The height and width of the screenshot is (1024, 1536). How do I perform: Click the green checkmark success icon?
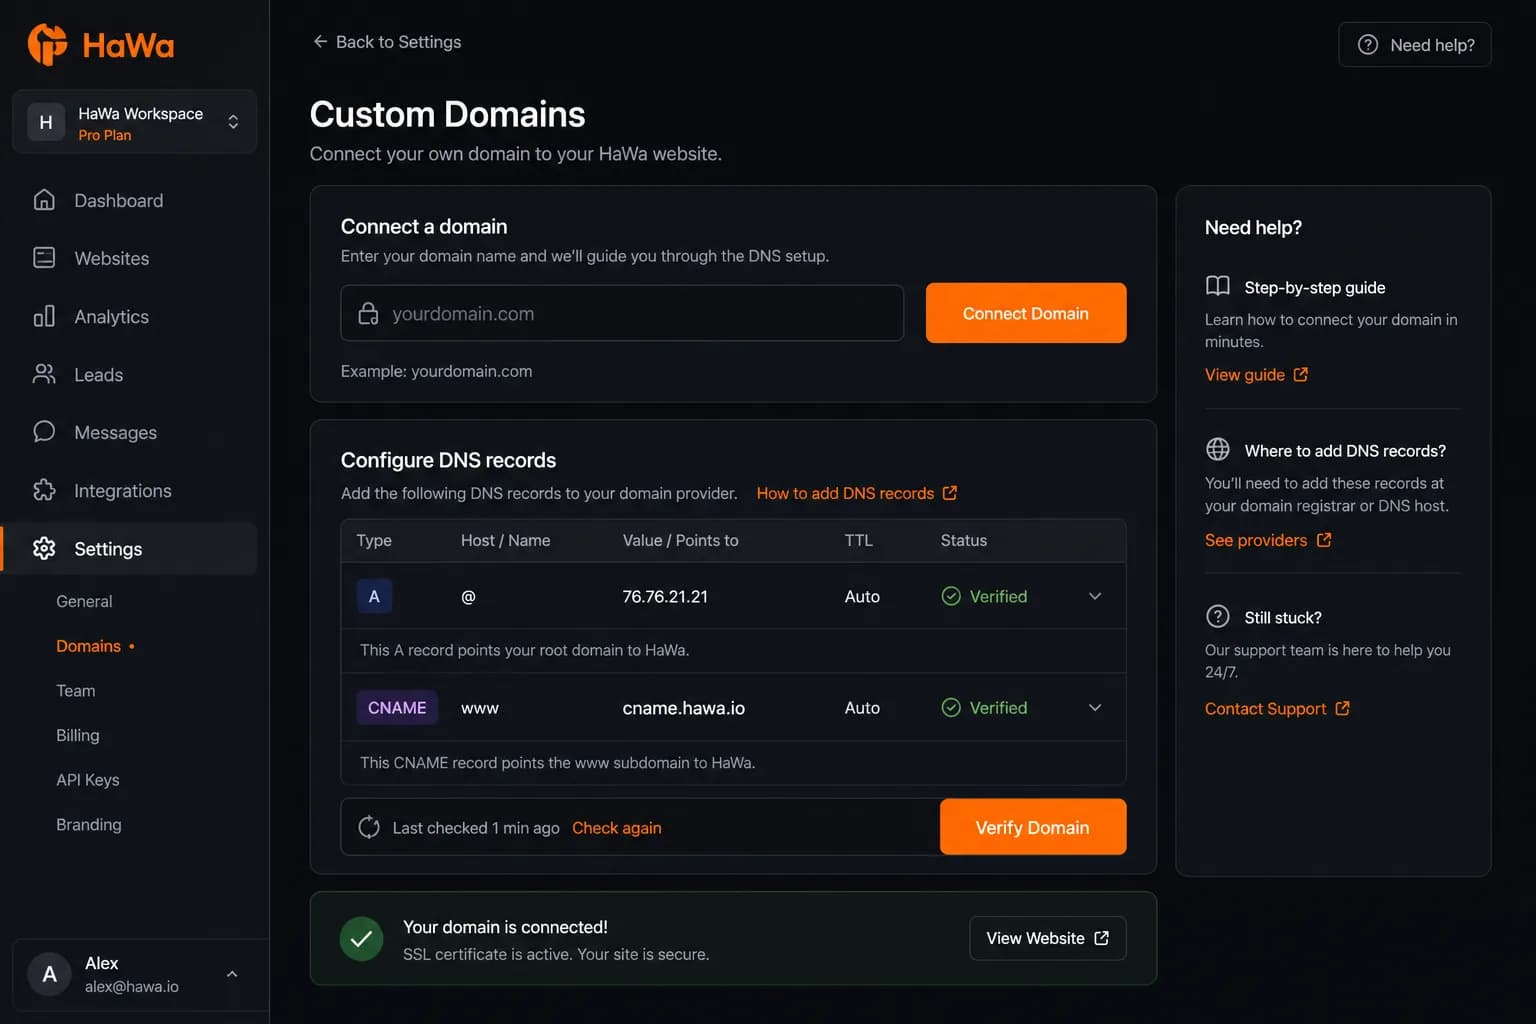tap(361, 939)
